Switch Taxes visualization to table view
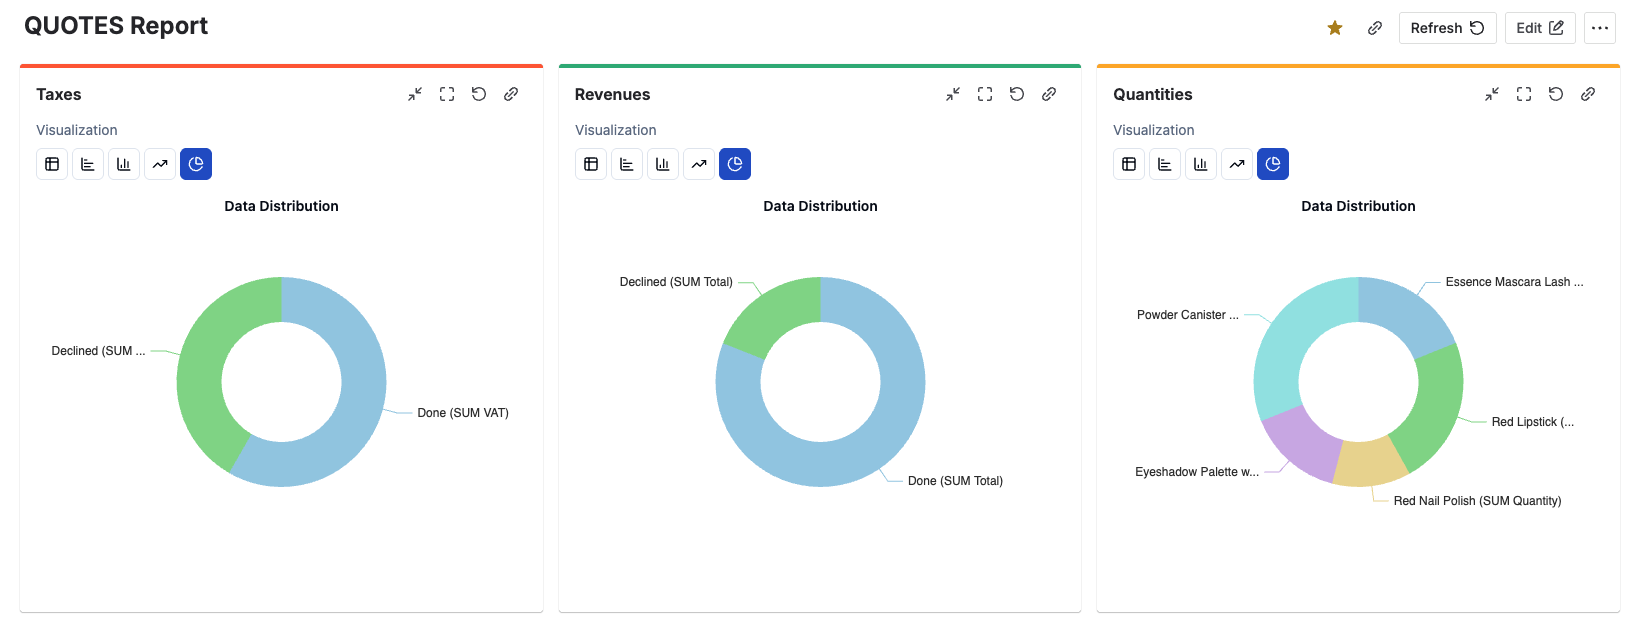Screen dimensions: 1644x632 click(x=52, y=164)
